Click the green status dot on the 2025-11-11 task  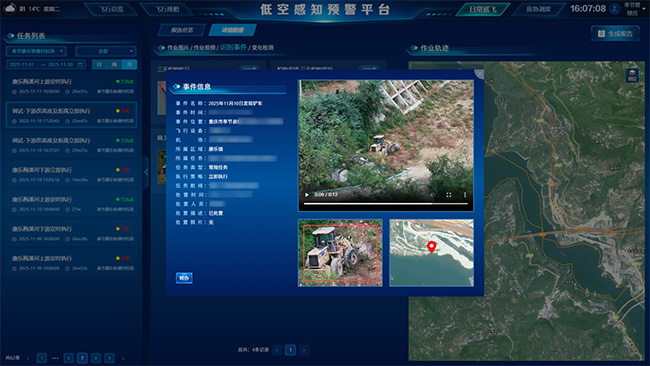pos(118,82)
